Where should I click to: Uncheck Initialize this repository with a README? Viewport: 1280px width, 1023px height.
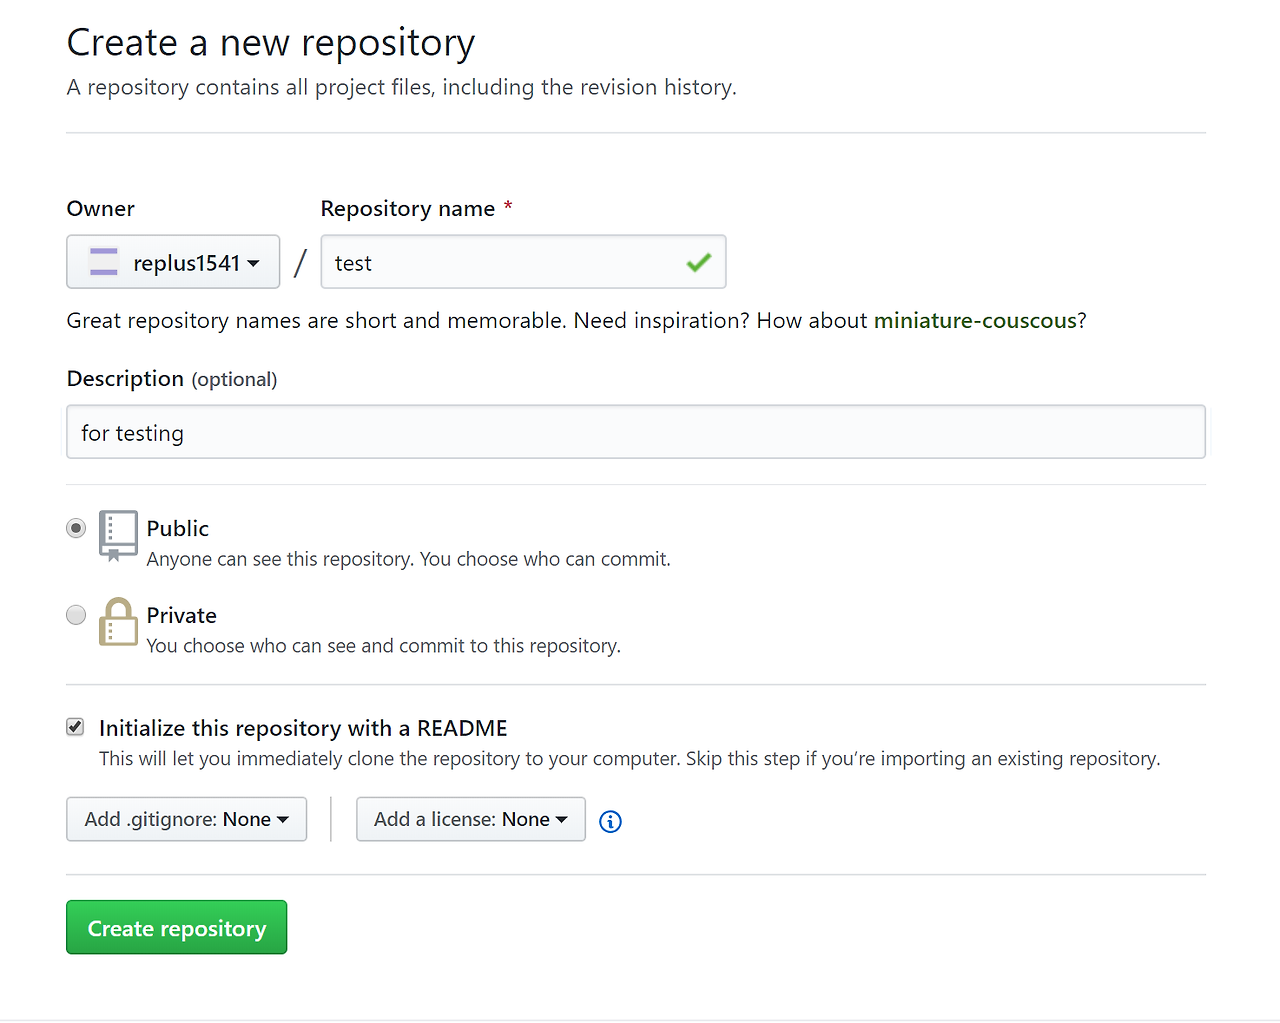(x=76, y=727)
